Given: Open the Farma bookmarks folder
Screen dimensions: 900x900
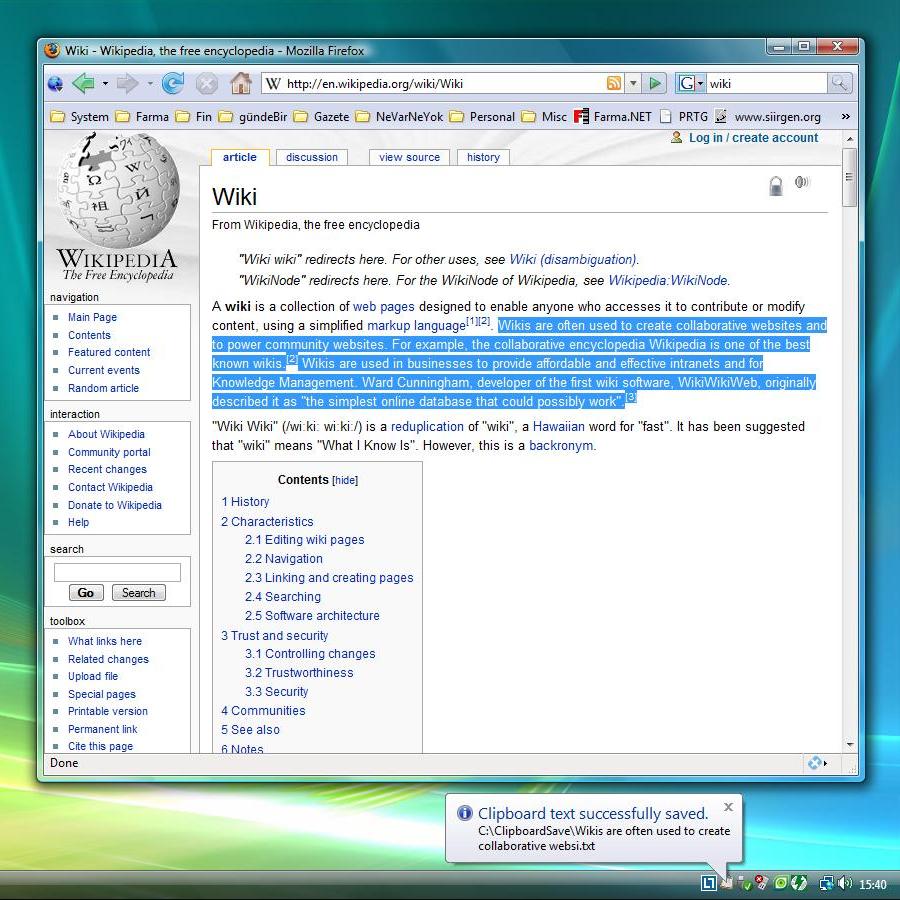Looking at the screenshot, I should click(x=142, y=117).
